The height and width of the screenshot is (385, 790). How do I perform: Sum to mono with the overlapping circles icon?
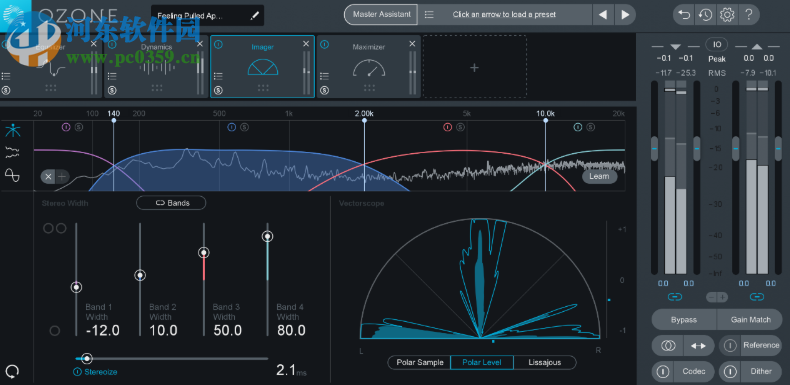click(x=668, y=346)
